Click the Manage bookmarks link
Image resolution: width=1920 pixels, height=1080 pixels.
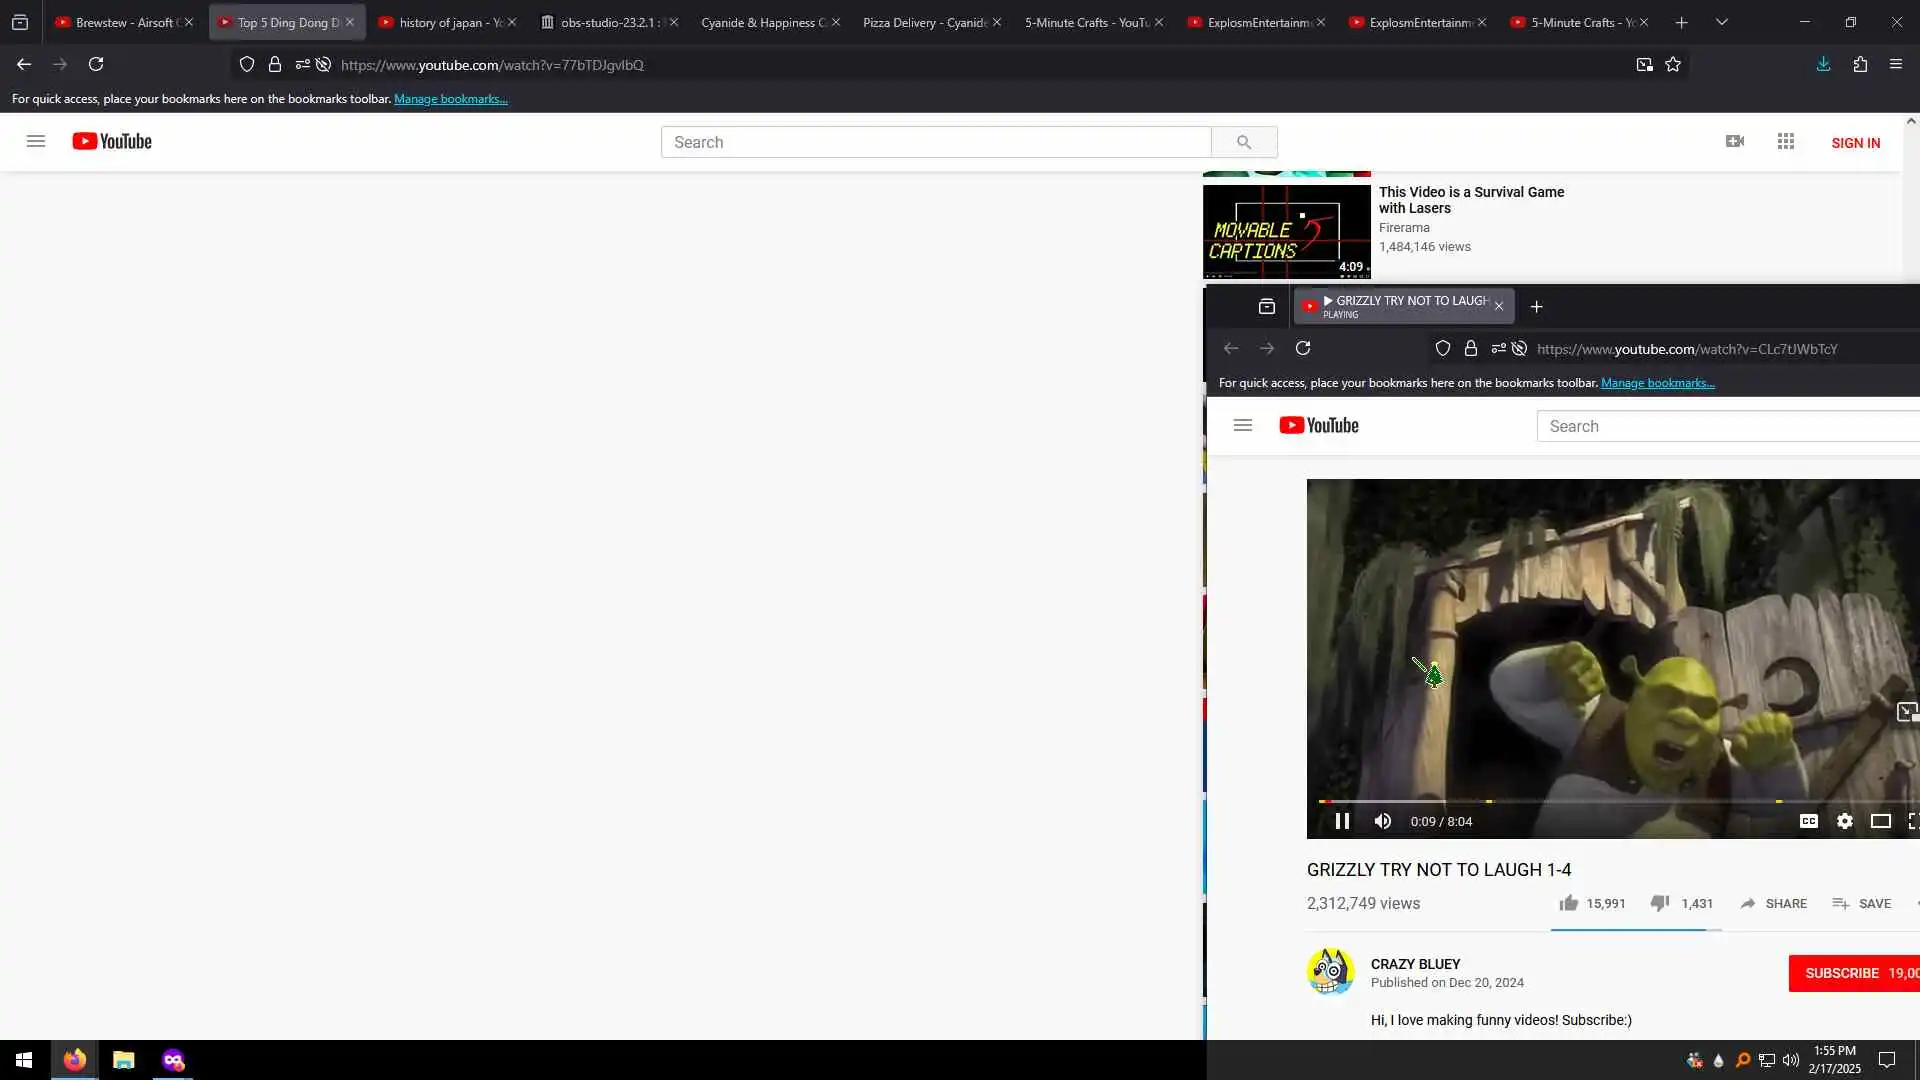[451, 99]
